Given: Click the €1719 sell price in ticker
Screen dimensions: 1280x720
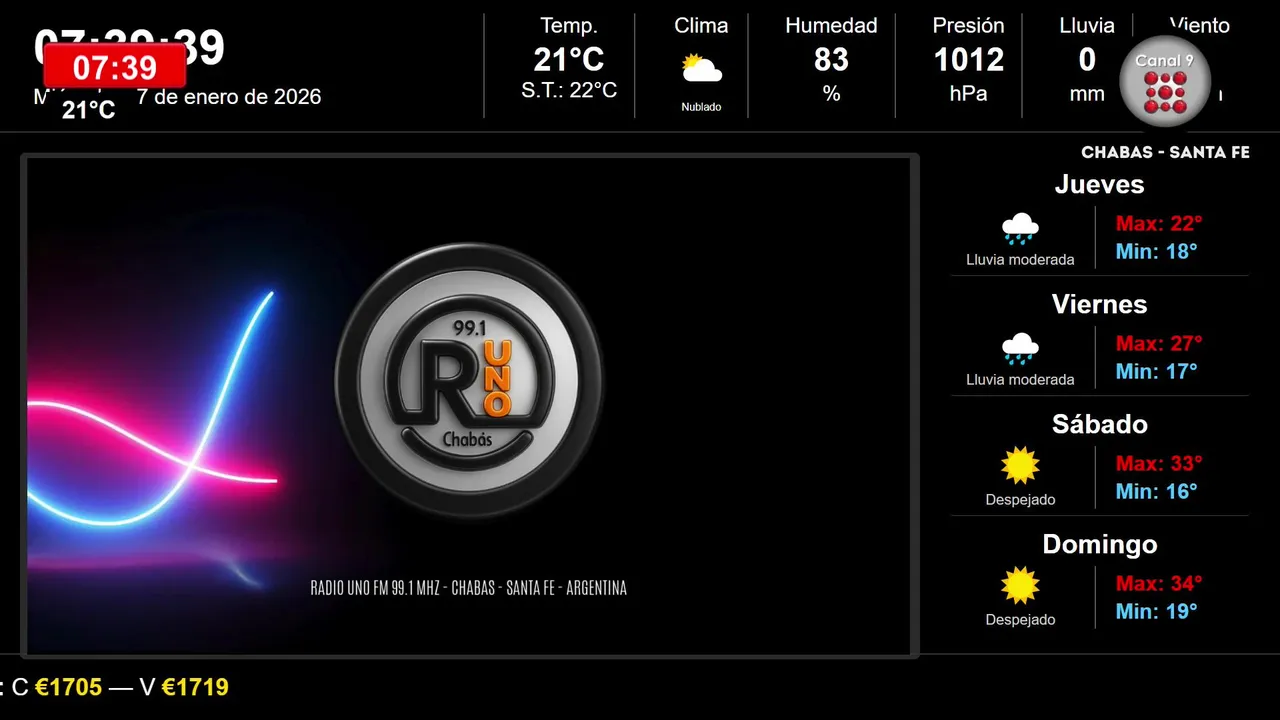Looking at the screenshot, I should 195,687.
